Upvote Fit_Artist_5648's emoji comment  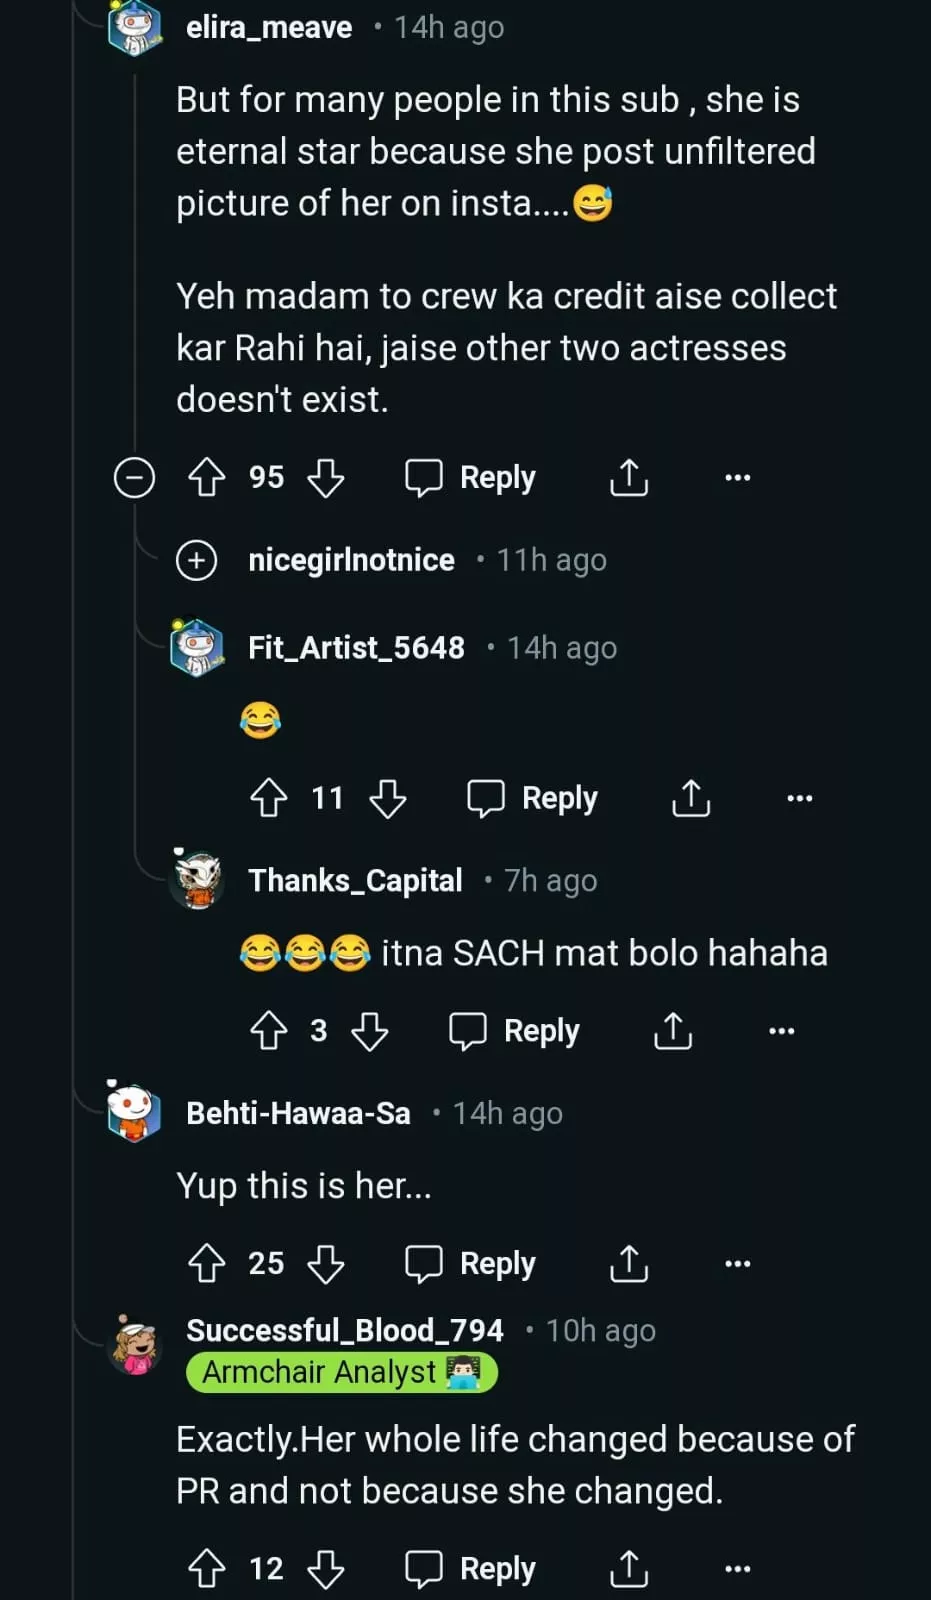[x=269, y=798]
